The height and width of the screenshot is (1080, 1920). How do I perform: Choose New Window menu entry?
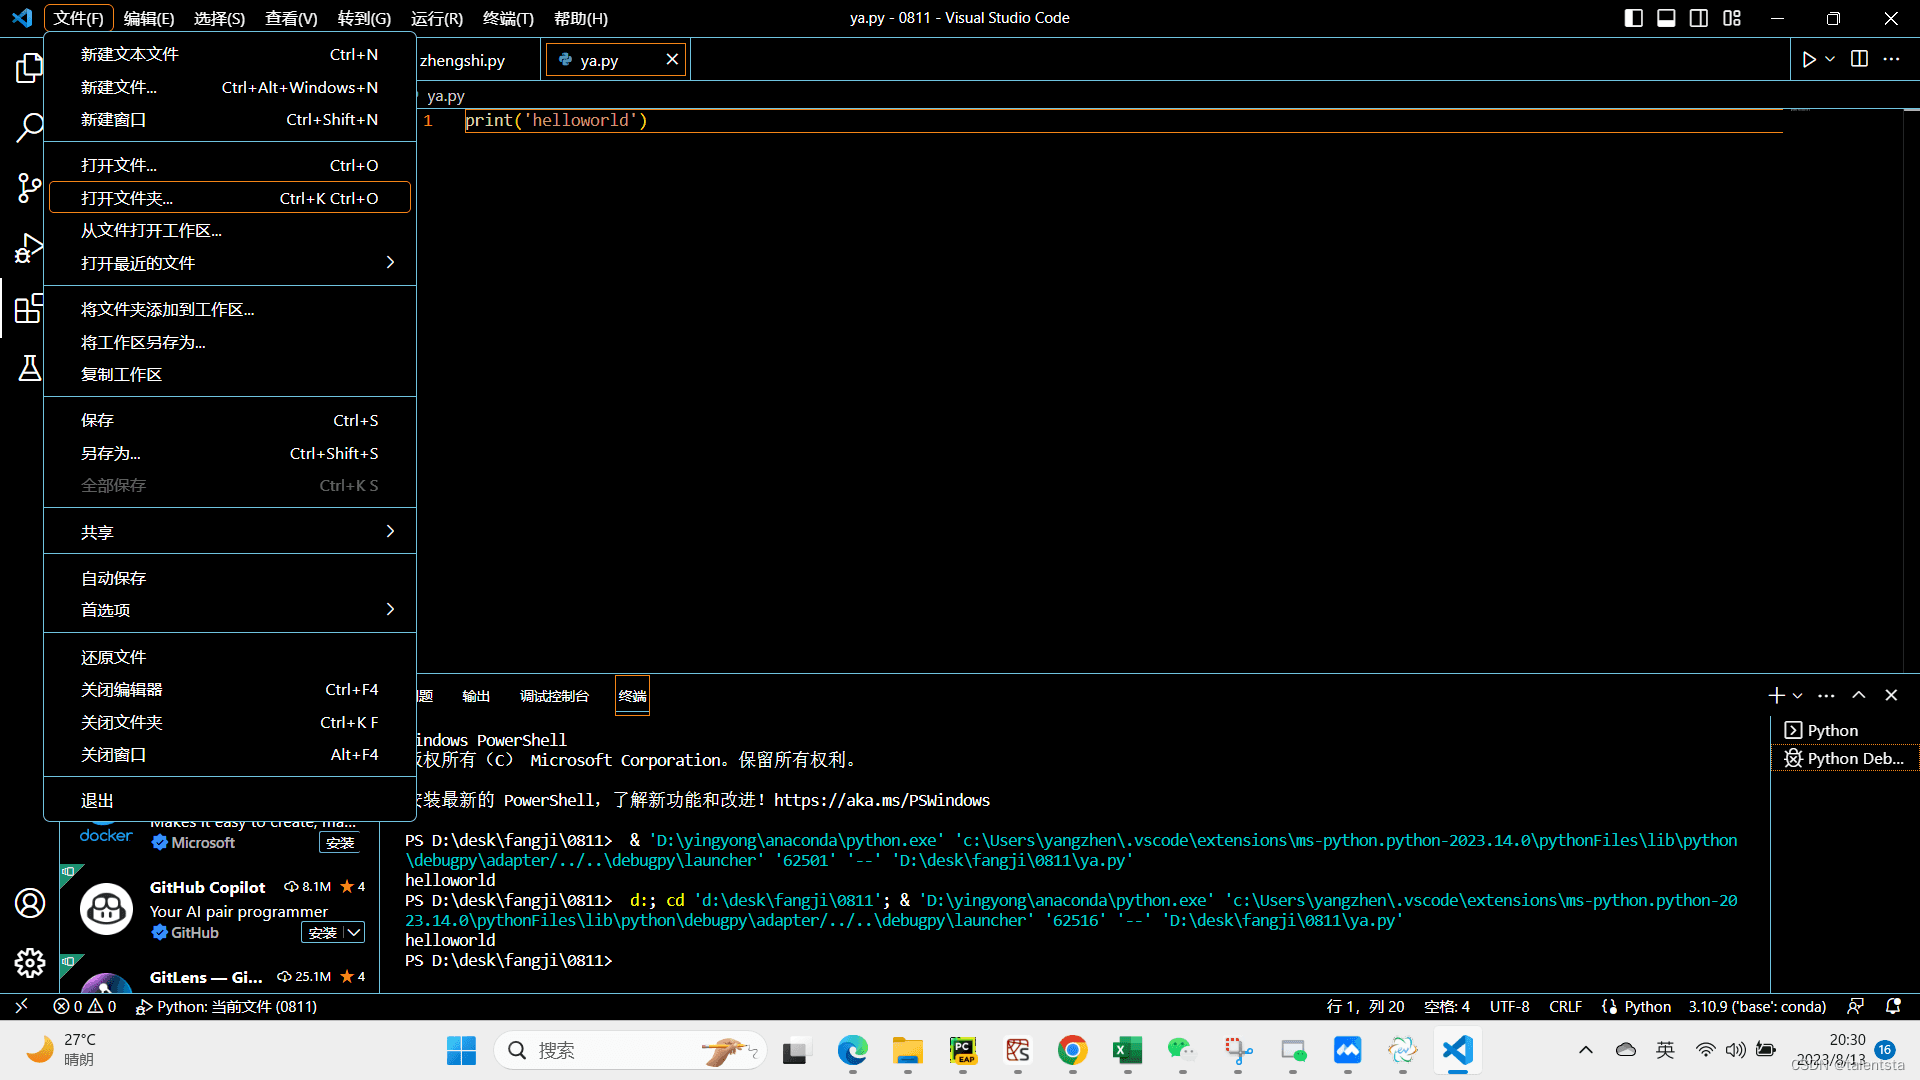coord(230,119)
